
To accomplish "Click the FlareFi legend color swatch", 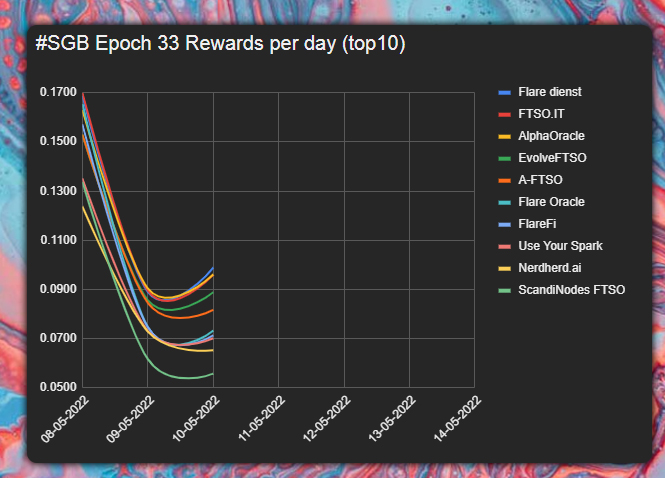I will point(504,224).
